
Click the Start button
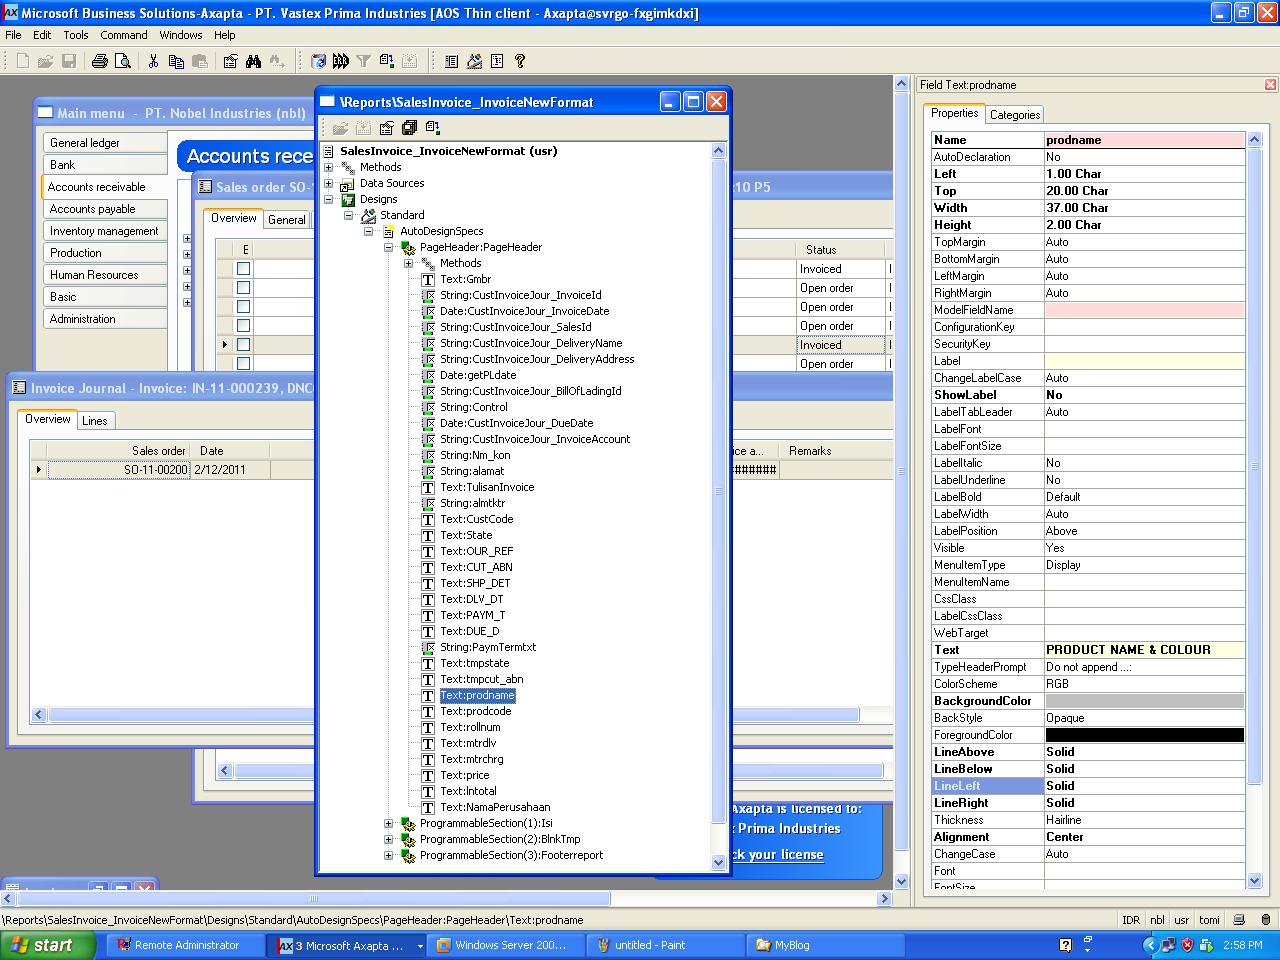[x=48, y=945]
